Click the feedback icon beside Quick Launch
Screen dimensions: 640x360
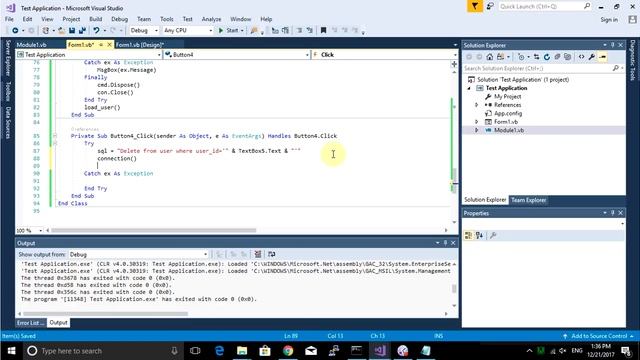click(490, 7)
